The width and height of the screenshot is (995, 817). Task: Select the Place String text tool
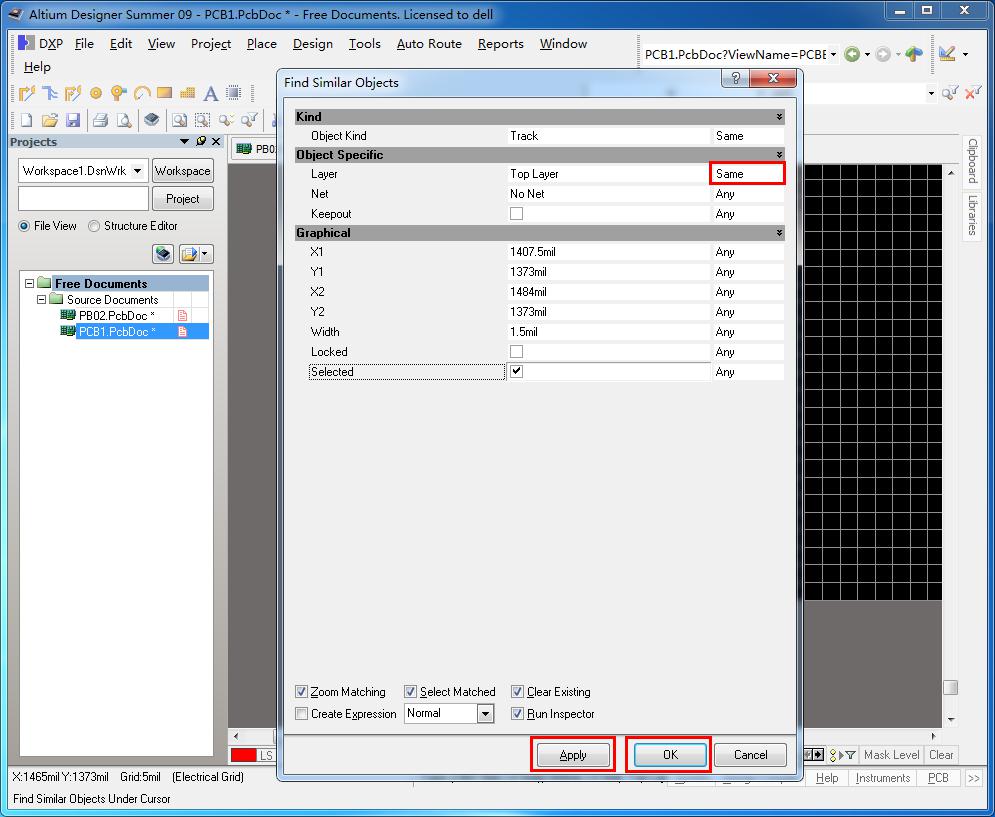[x=211, y=93]
